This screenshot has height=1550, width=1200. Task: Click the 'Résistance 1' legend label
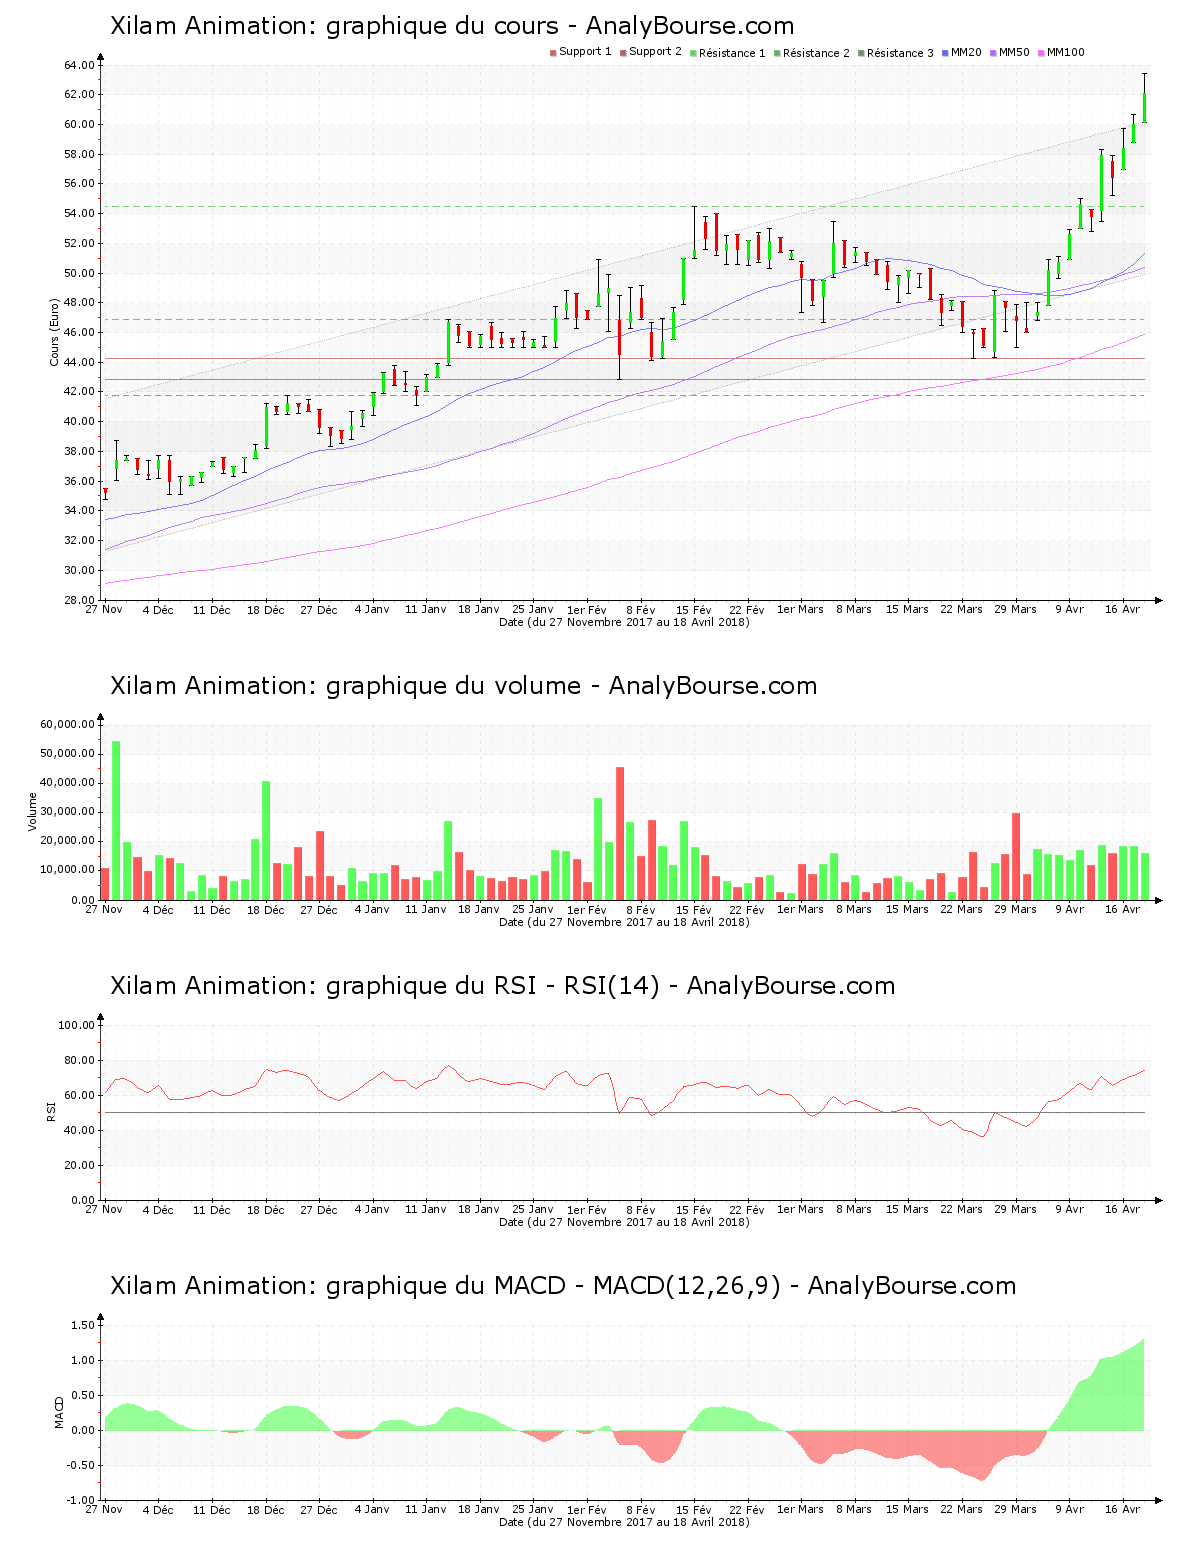click(732, 52)
